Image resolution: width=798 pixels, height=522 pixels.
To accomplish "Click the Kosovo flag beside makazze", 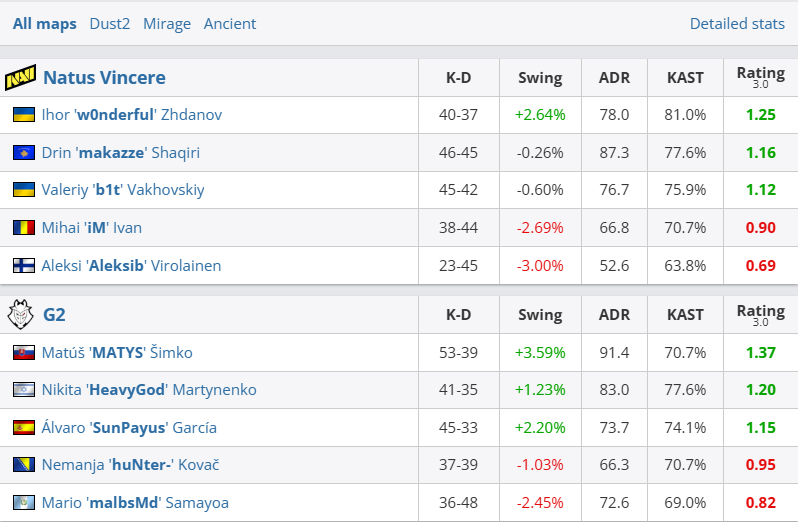I will pyautogui.click(x=23, y=153).
